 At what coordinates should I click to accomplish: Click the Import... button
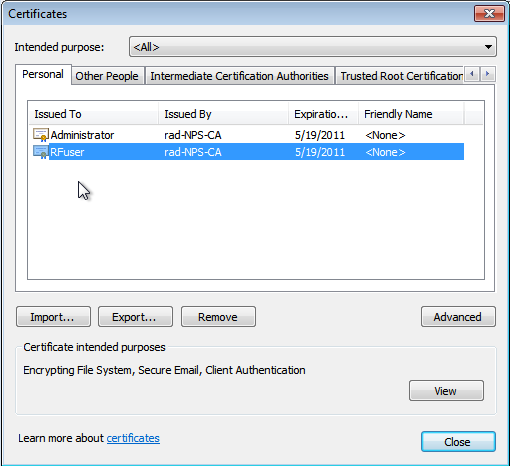pyautogui.click(x=53, y=317)
